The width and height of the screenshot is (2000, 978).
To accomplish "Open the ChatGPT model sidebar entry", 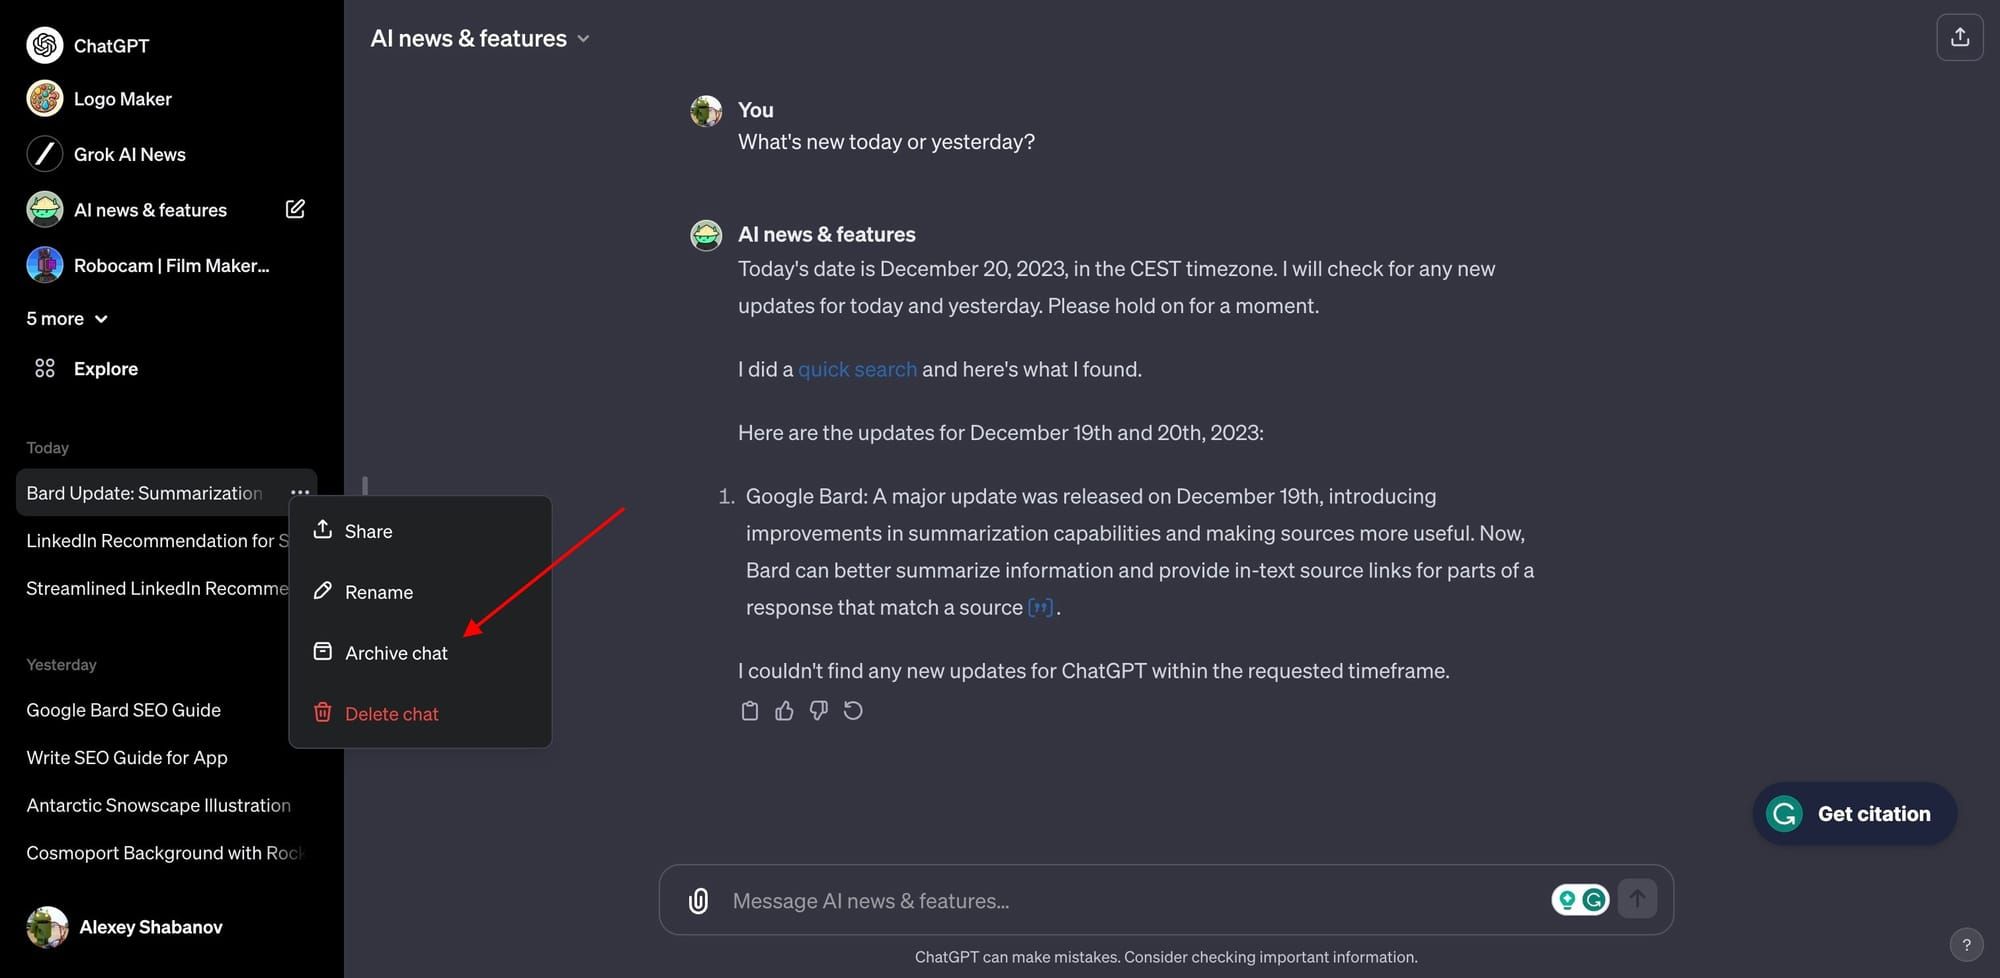I will pos(111,45).
